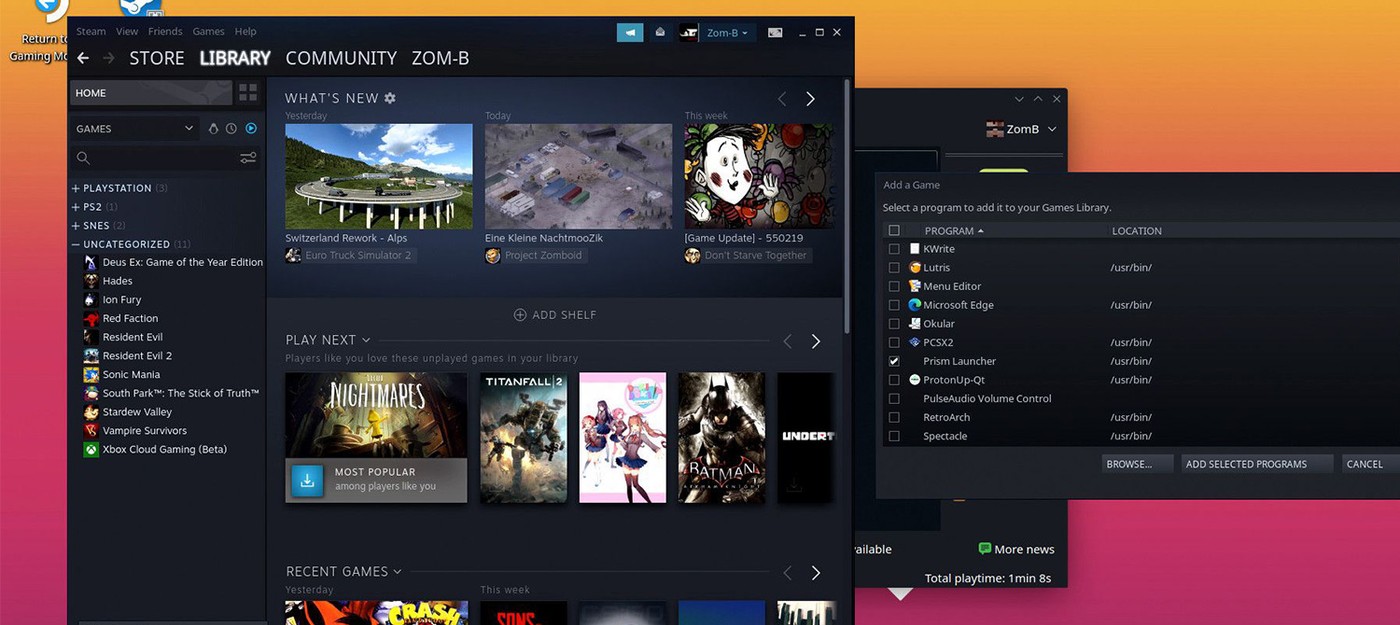Open the Steam menu
The width and height of the screenshot is (1400, 625).
[x=91, y=32]
